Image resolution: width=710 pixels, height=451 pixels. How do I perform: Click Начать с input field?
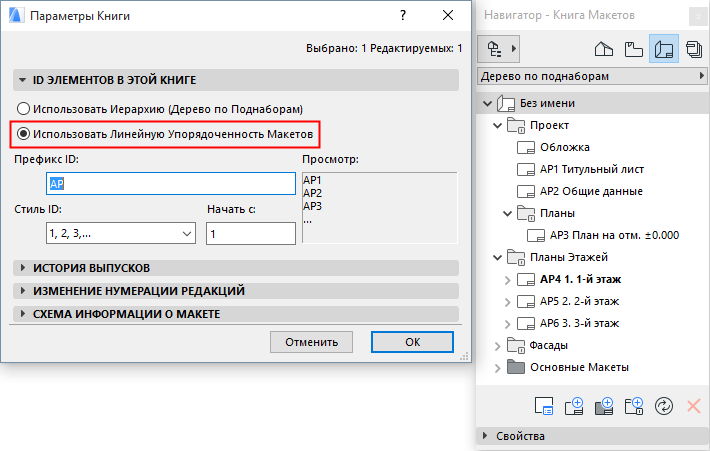[251, 233]
